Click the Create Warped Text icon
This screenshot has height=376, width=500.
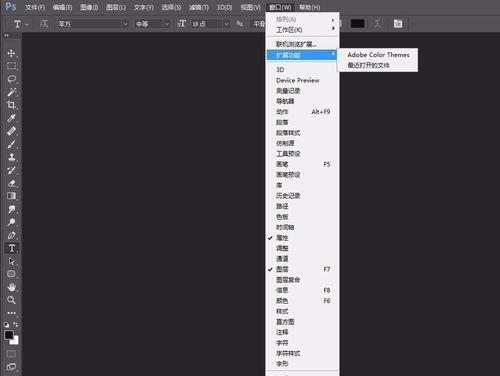coord(378,24)
